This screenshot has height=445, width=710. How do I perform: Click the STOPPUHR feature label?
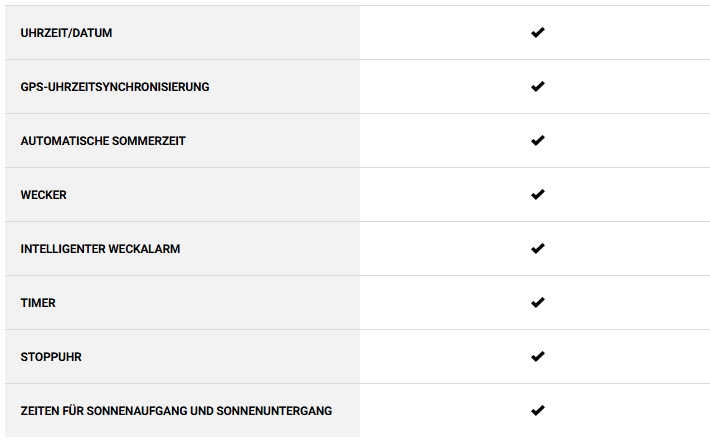pos(51,357)
